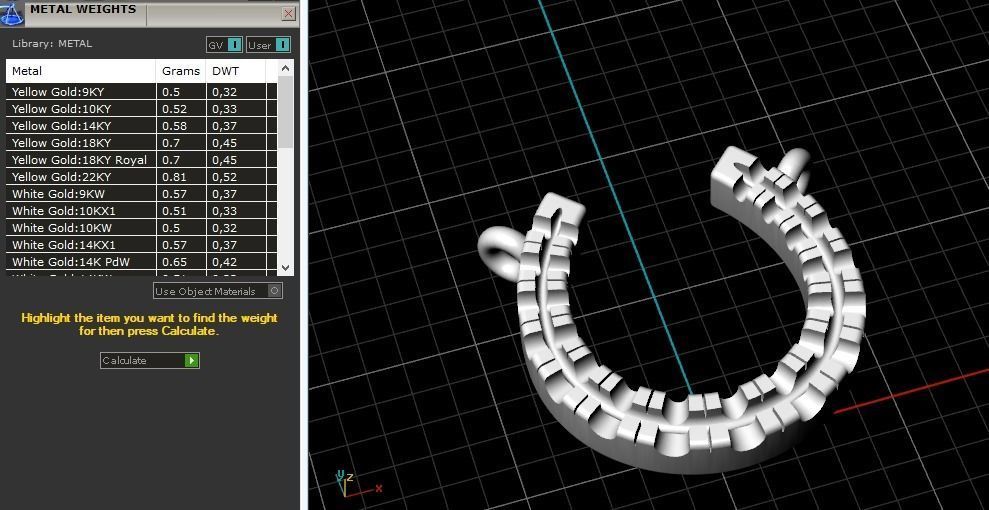
Task: Select the White Gold:14K PdW row
Action: tap(141, 262)
